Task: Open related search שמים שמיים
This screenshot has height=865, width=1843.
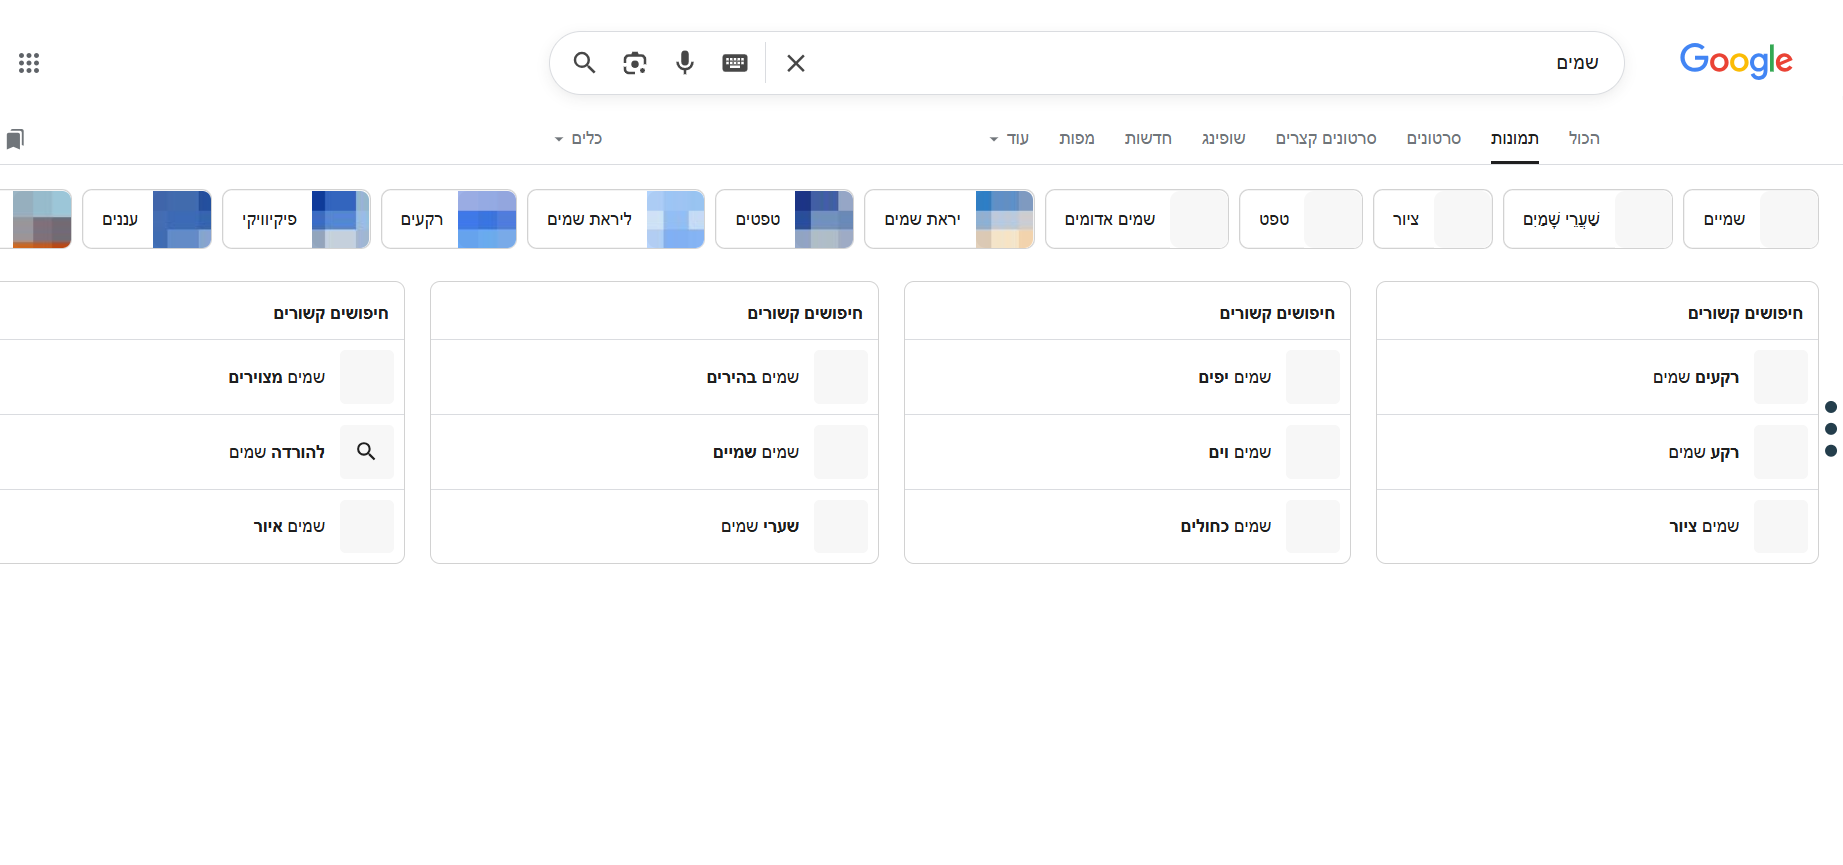Action: pyautogui.click(x=654, y=452)
